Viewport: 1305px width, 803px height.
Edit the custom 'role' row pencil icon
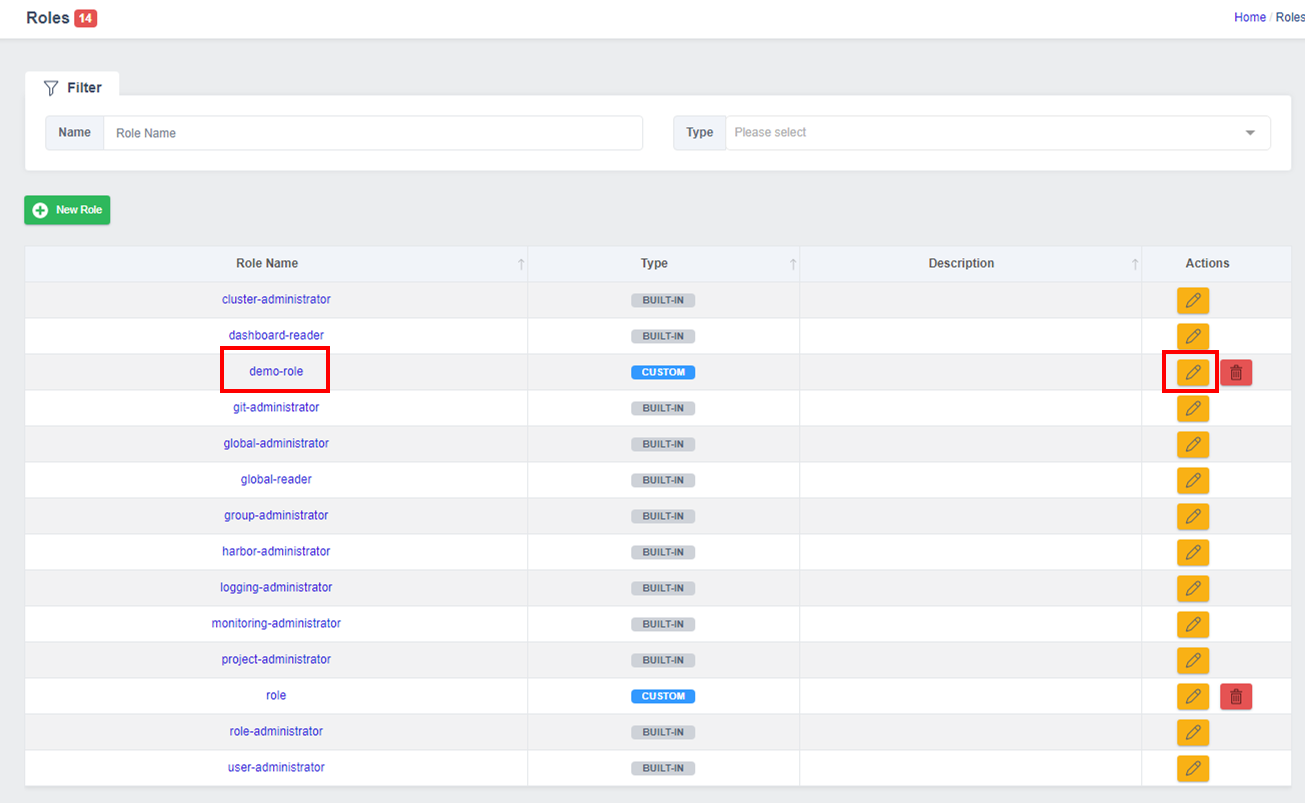[x=1192, y=696]
